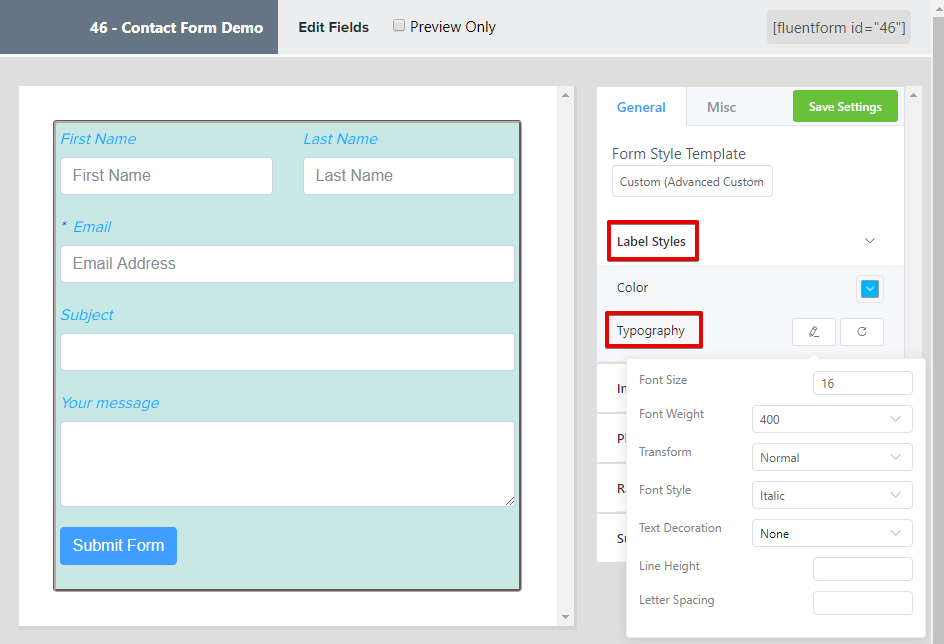Click the Typography label
The image size is (944, 644).
pos(650,330)
